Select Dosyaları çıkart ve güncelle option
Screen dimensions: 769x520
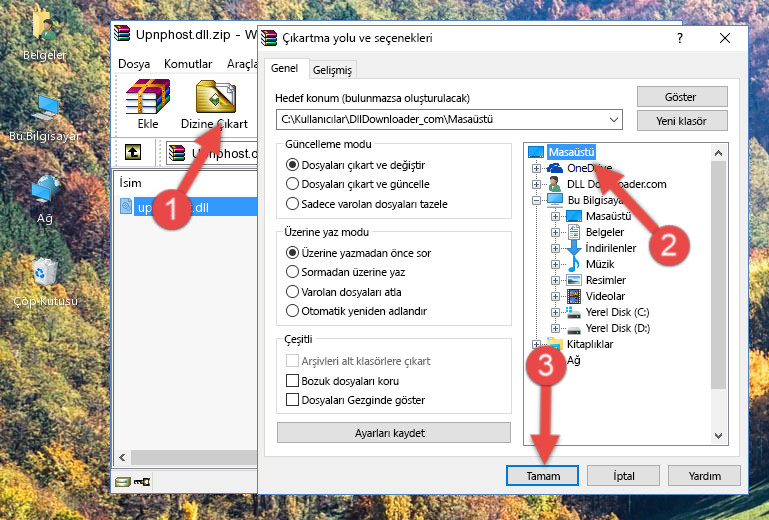[292, 184]
